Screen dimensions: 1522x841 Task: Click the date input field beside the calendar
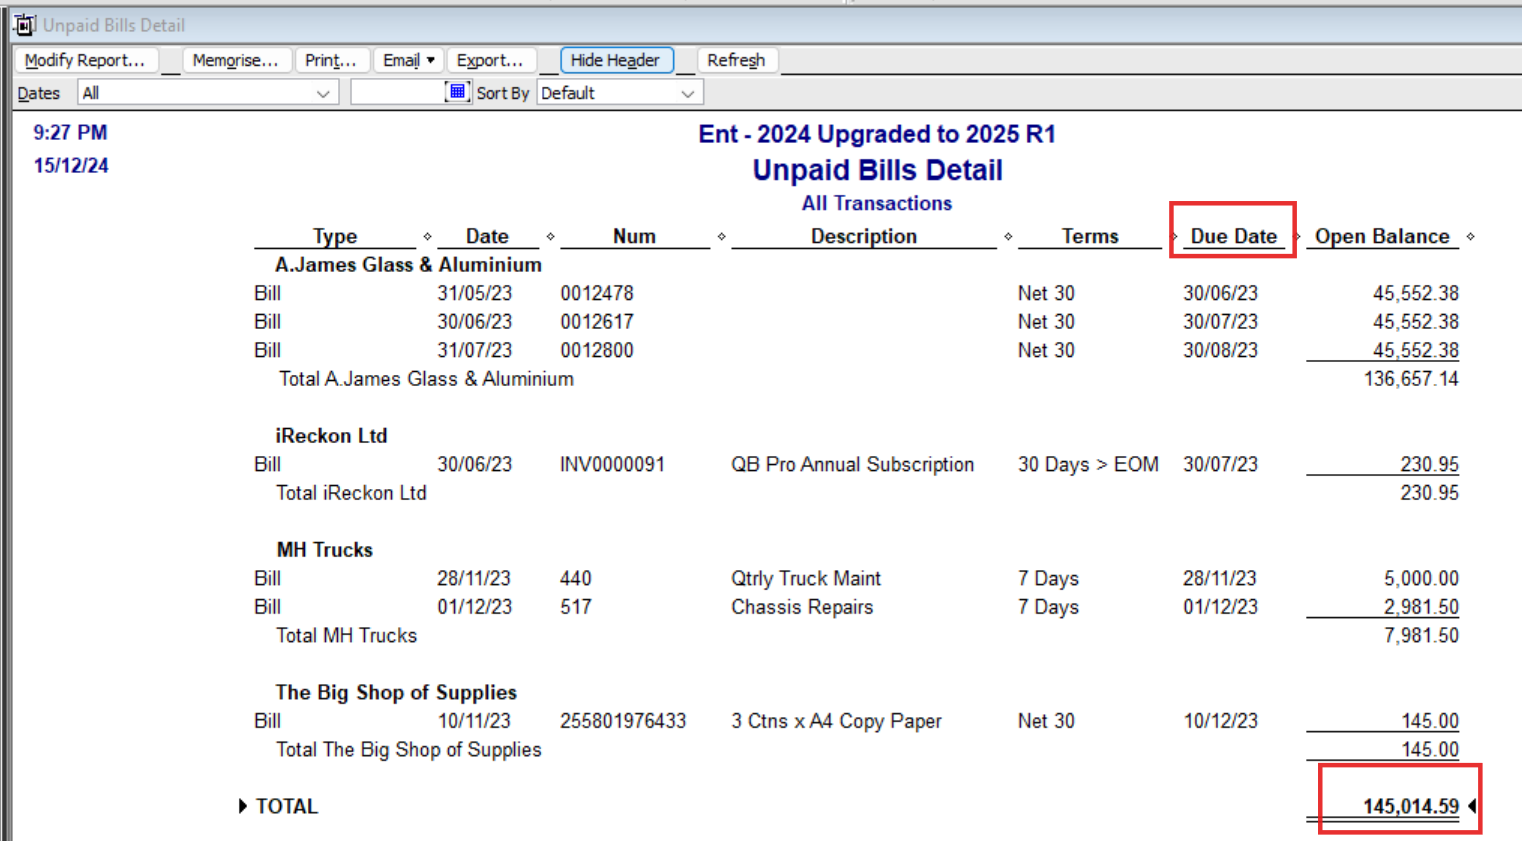[398, 93]
